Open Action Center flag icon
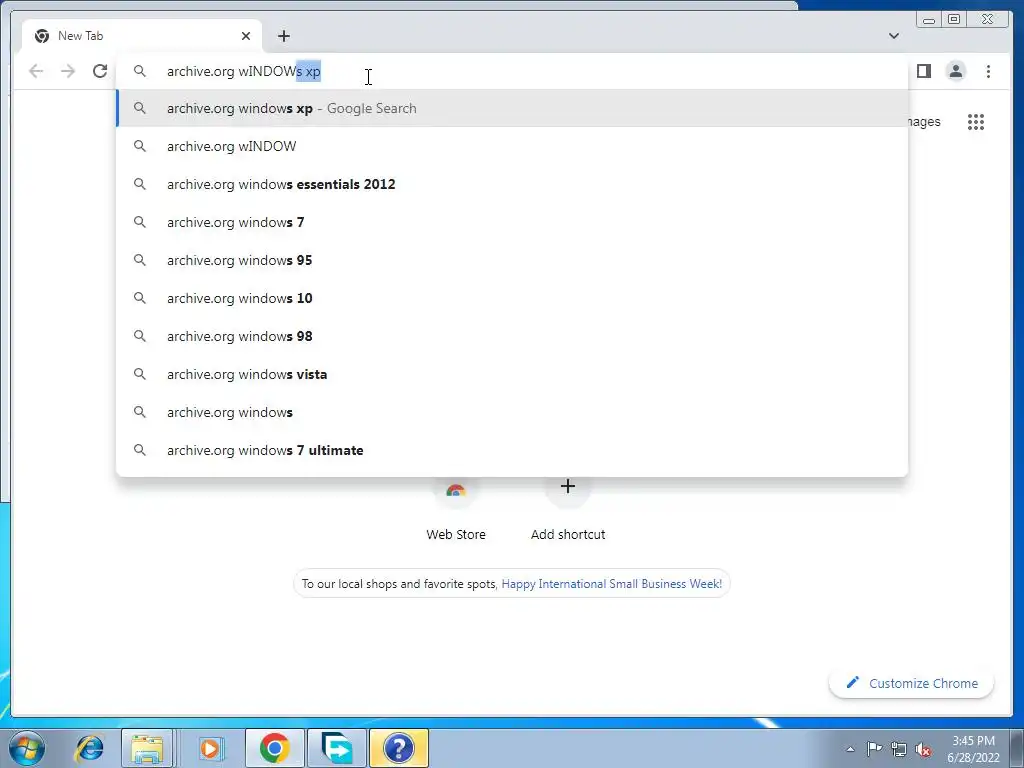The image size is (1024, 768). click(874, 748)
